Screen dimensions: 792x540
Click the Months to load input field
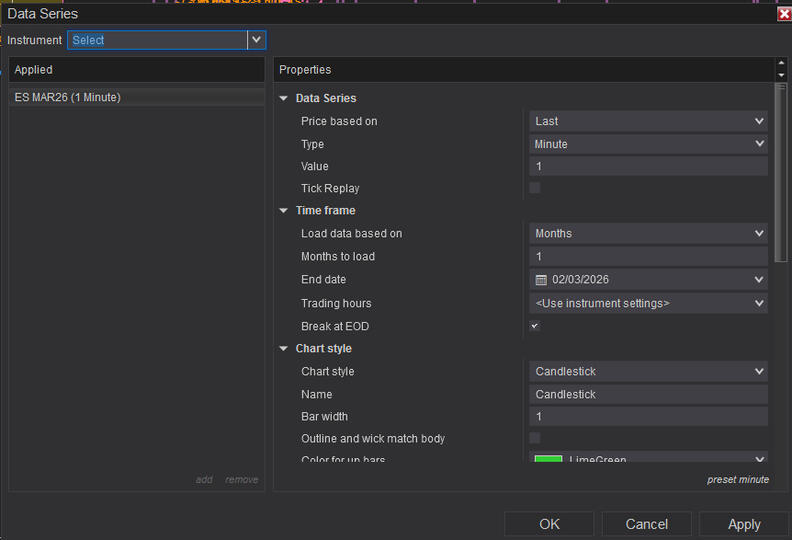click(648, 257)
